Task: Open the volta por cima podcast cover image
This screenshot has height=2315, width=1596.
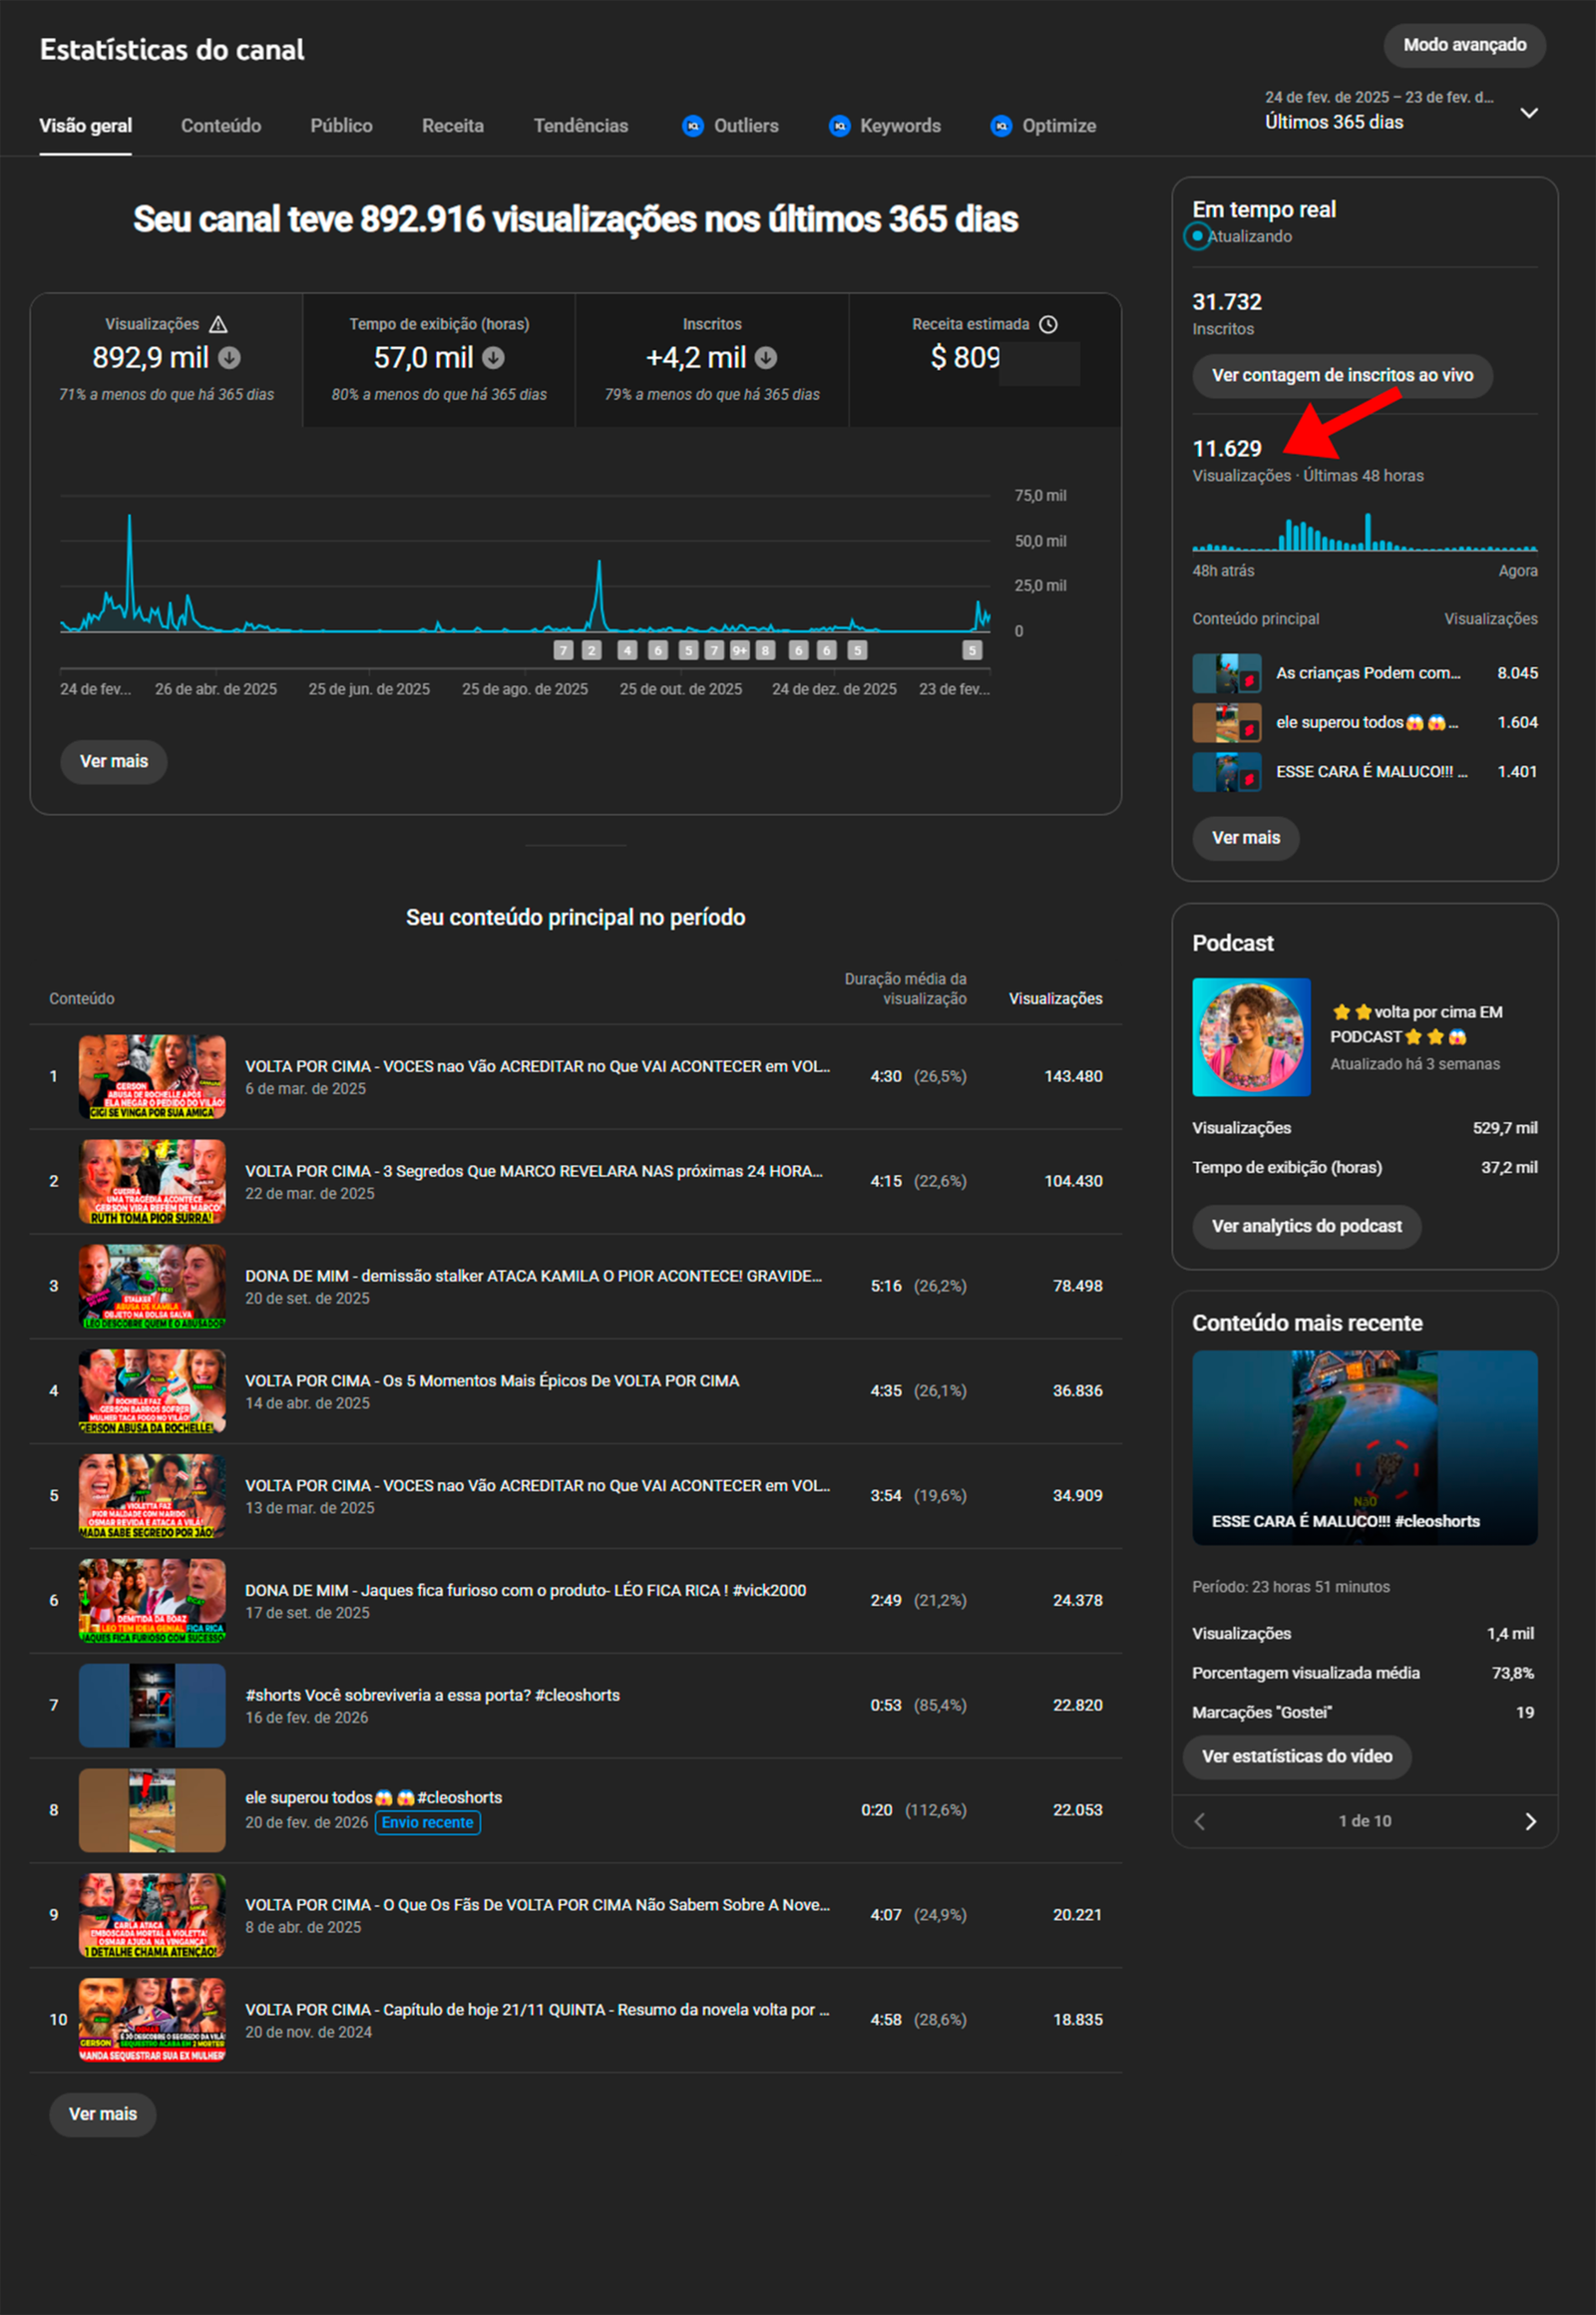Action: [x=1251, y=1037]
